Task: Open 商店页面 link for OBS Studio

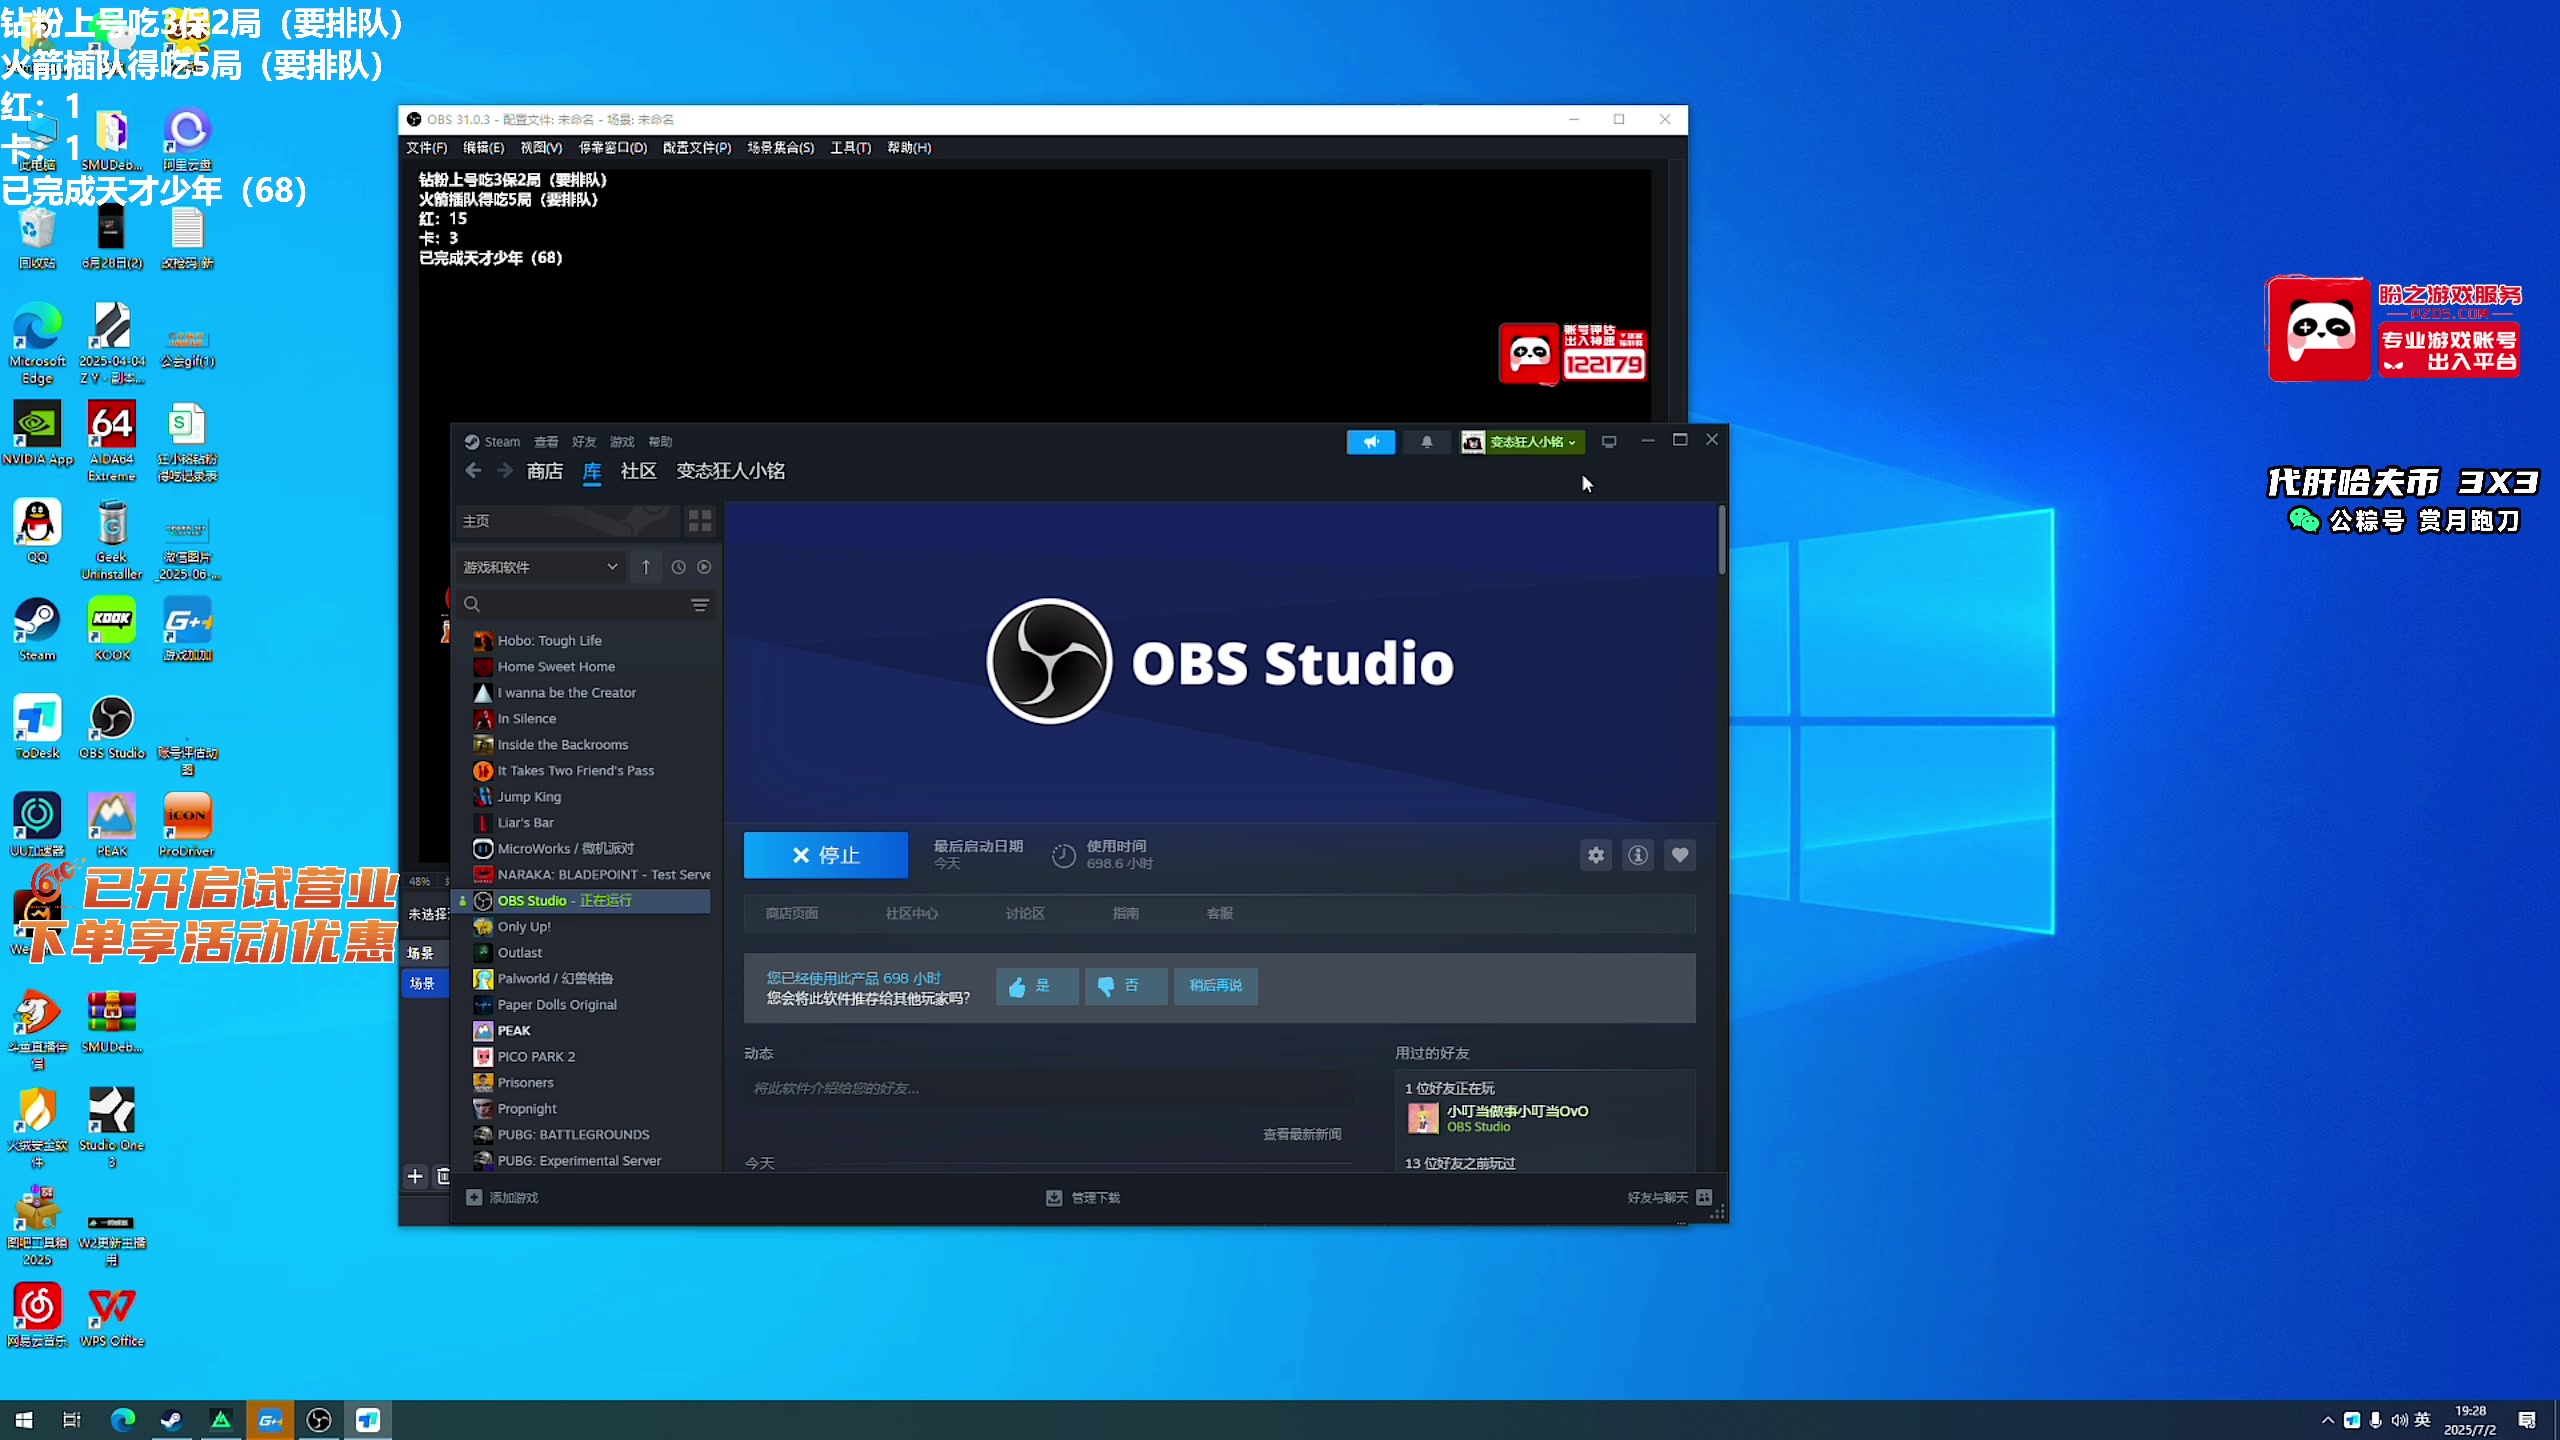Action: click(792, 914)
